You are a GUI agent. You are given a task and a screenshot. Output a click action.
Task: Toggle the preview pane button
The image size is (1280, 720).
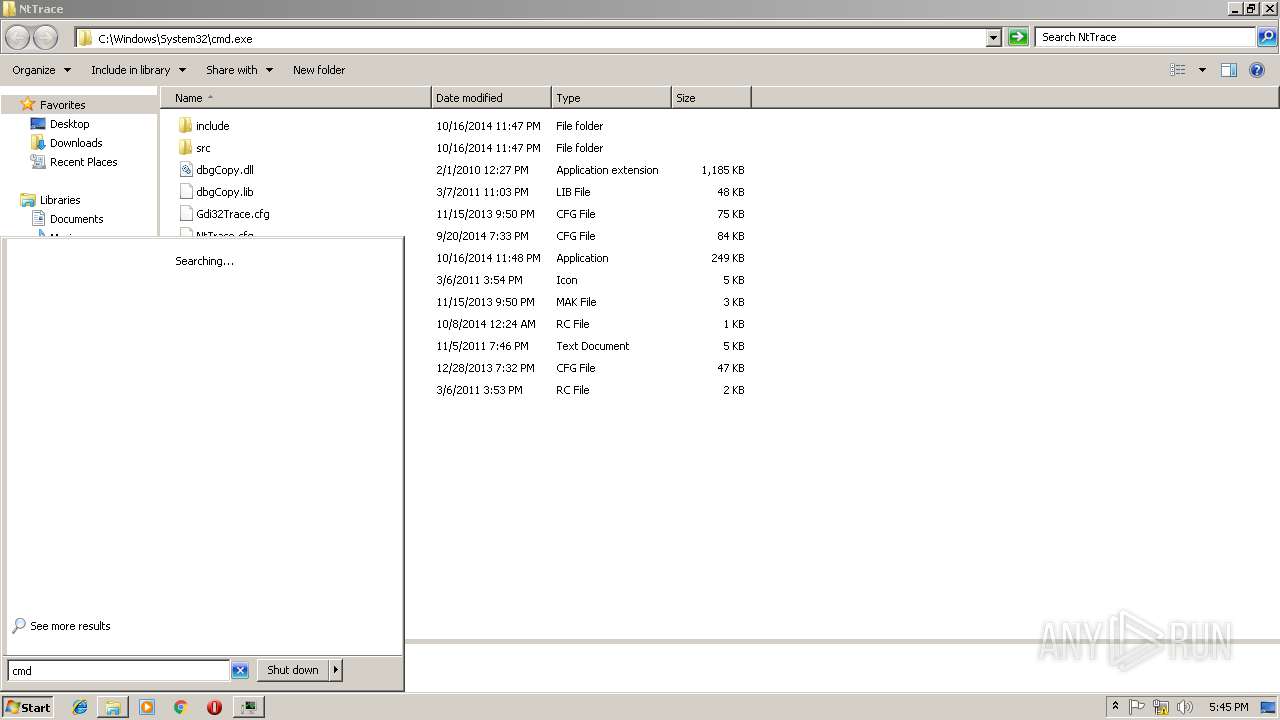tap(1229, 70)
